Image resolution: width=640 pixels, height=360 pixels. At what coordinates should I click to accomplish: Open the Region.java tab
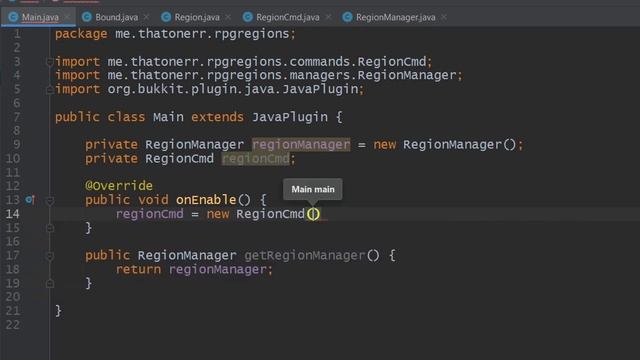[x=197, y=17]
